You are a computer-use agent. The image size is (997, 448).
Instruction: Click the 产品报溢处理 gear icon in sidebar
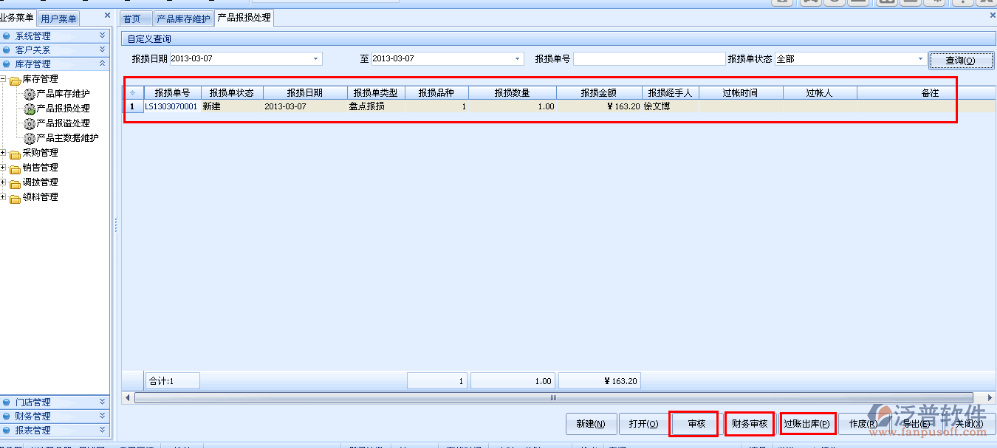29,123
